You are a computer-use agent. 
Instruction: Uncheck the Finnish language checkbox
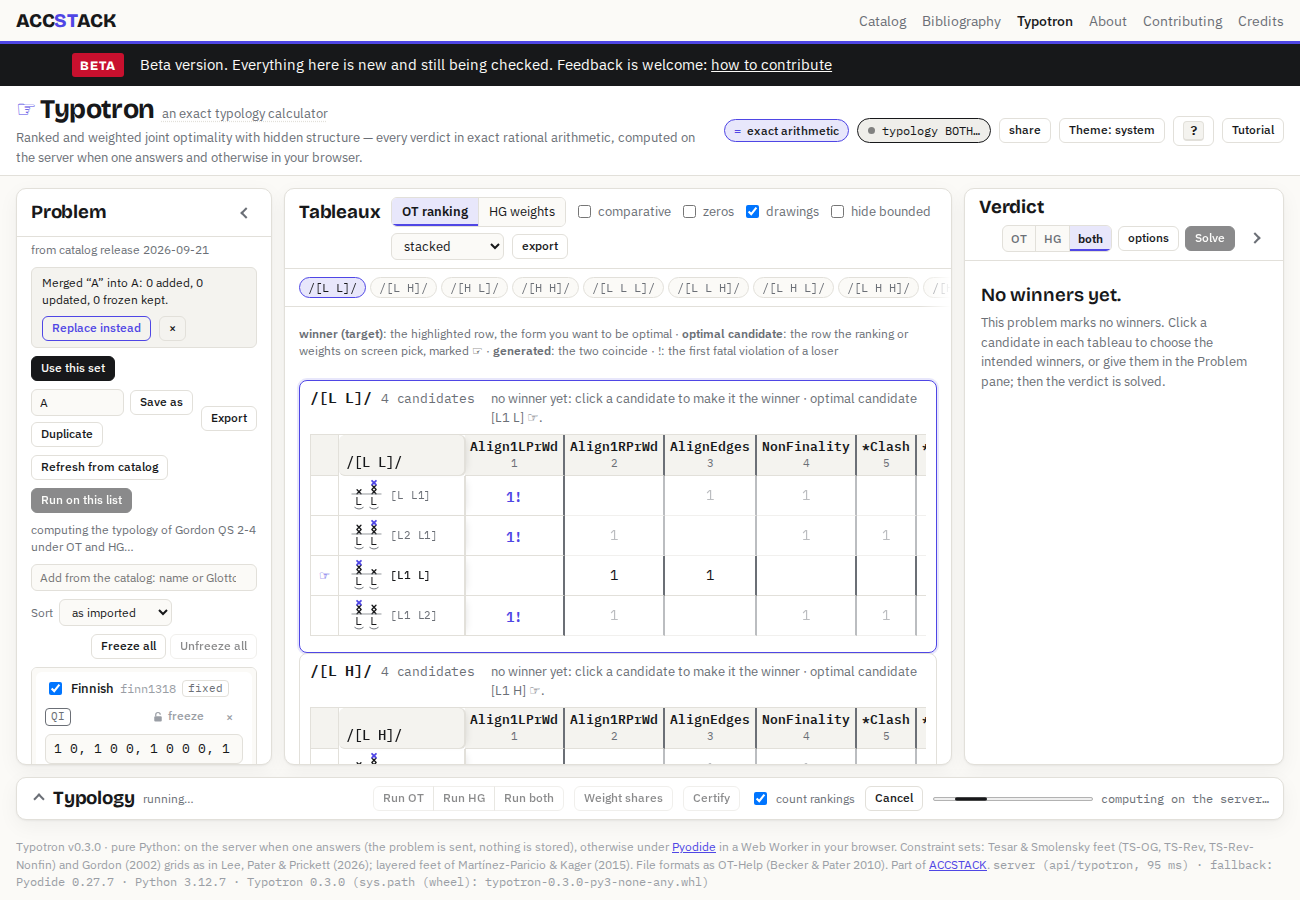56,688
